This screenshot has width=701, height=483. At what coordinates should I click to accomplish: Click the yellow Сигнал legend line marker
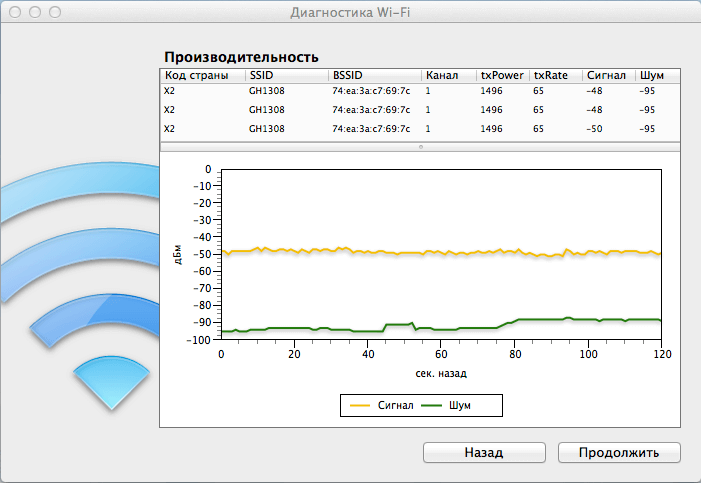click(x=357, y=405)
